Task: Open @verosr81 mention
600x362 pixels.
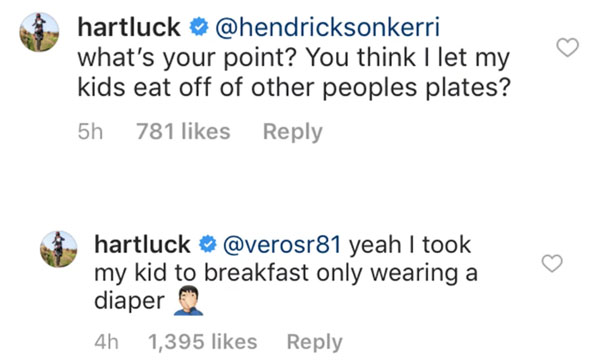Action: pyautogui.click(x=282, y=245)
